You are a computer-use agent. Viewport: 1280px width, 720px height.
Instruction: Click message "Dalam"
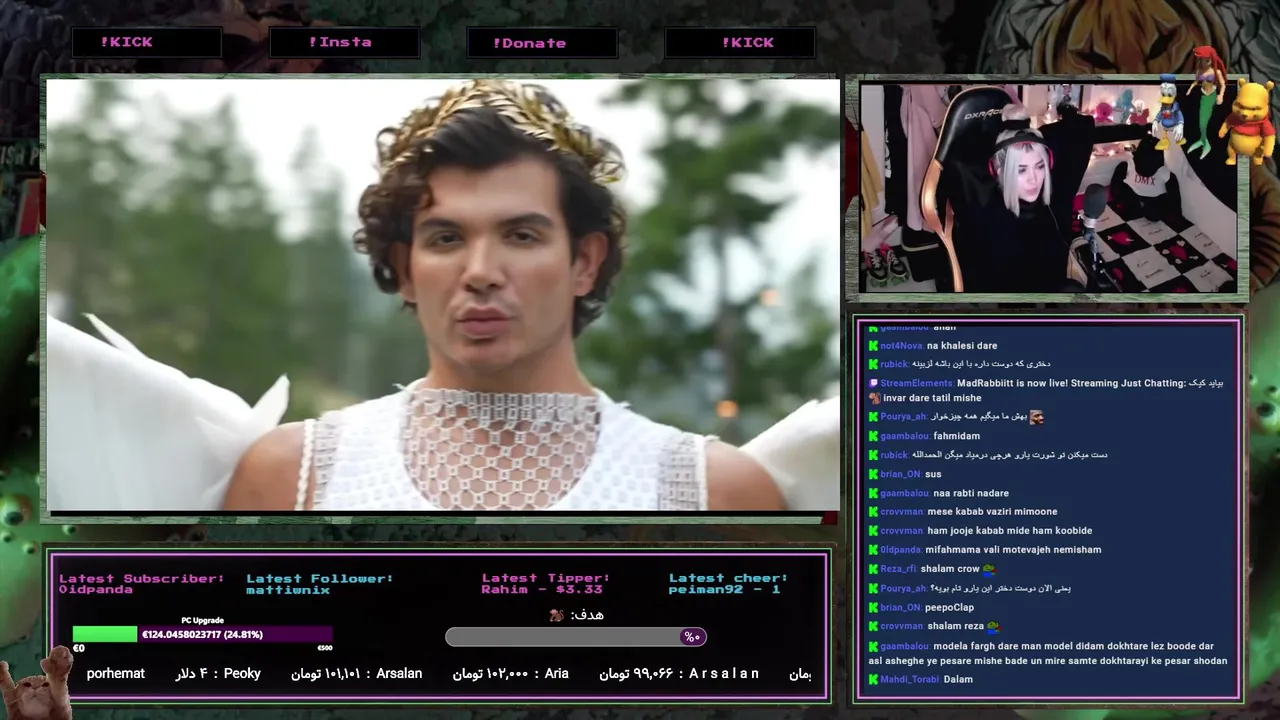pyautogui.click(x=958, y=680)
